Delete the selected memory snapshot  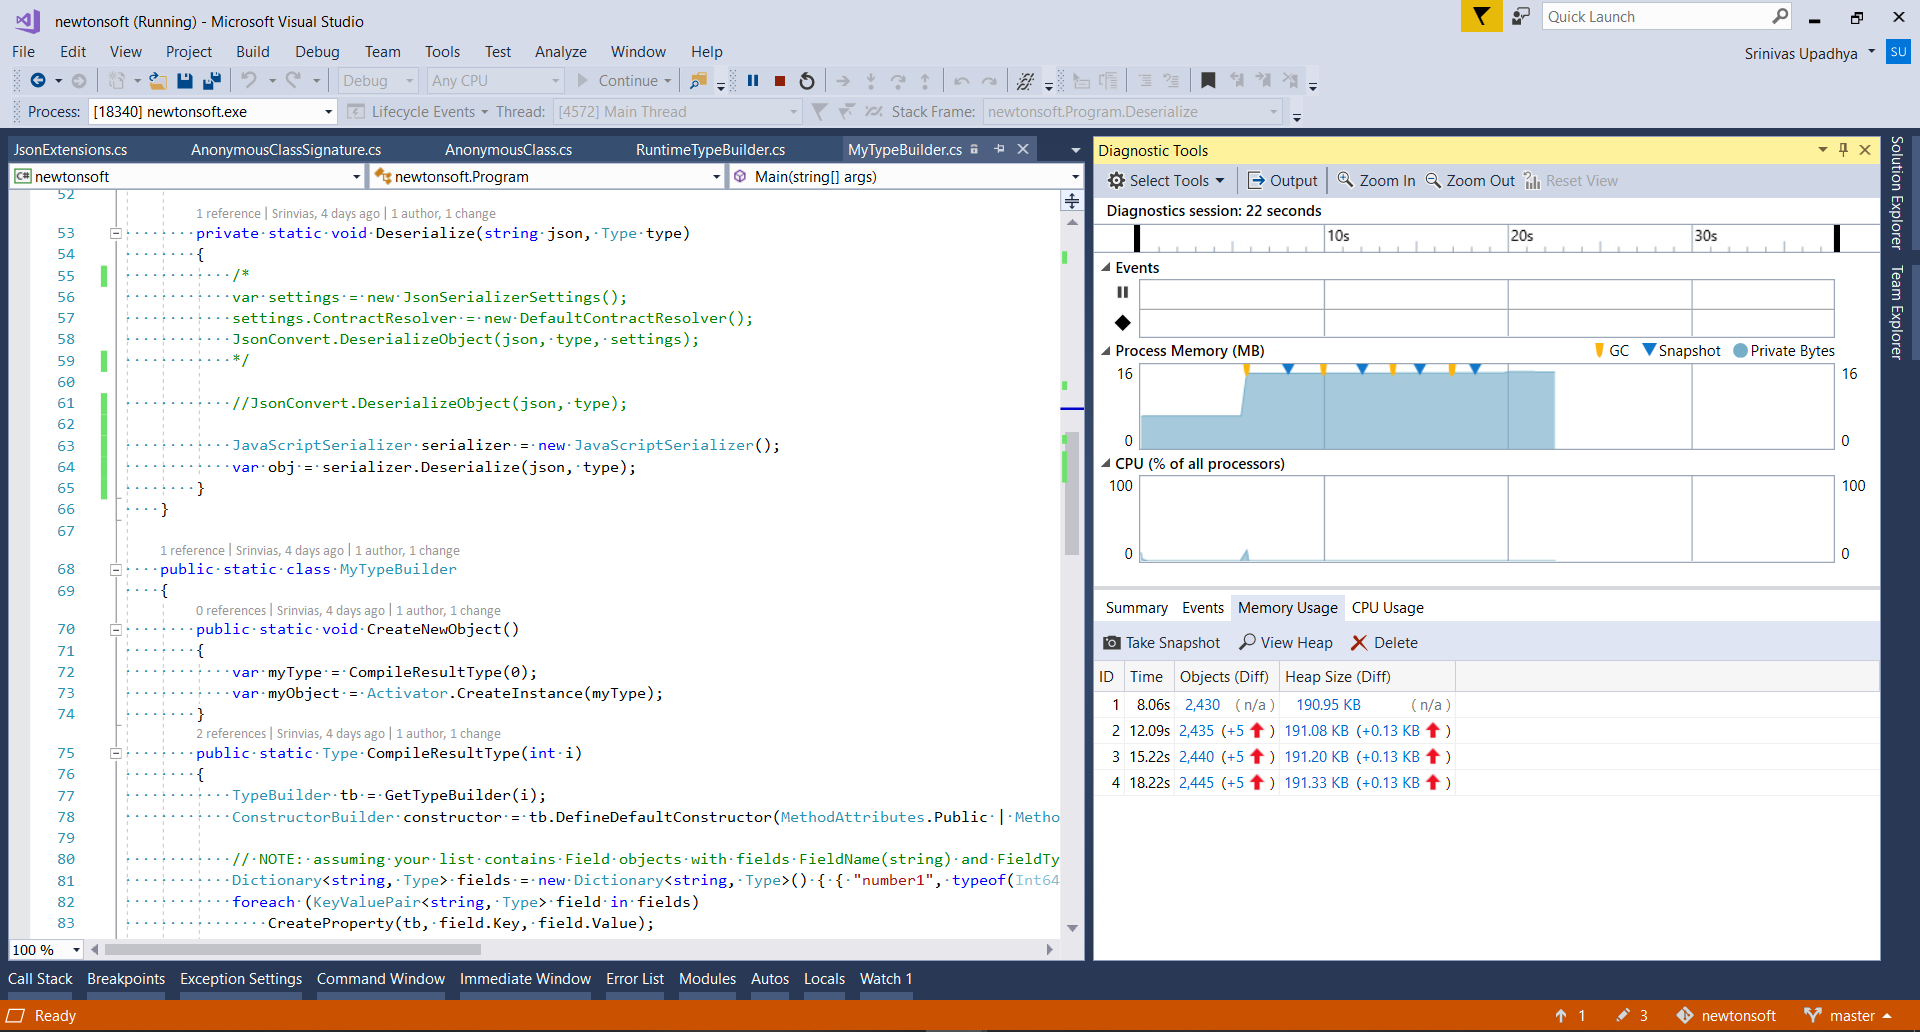pos(1384,643)
